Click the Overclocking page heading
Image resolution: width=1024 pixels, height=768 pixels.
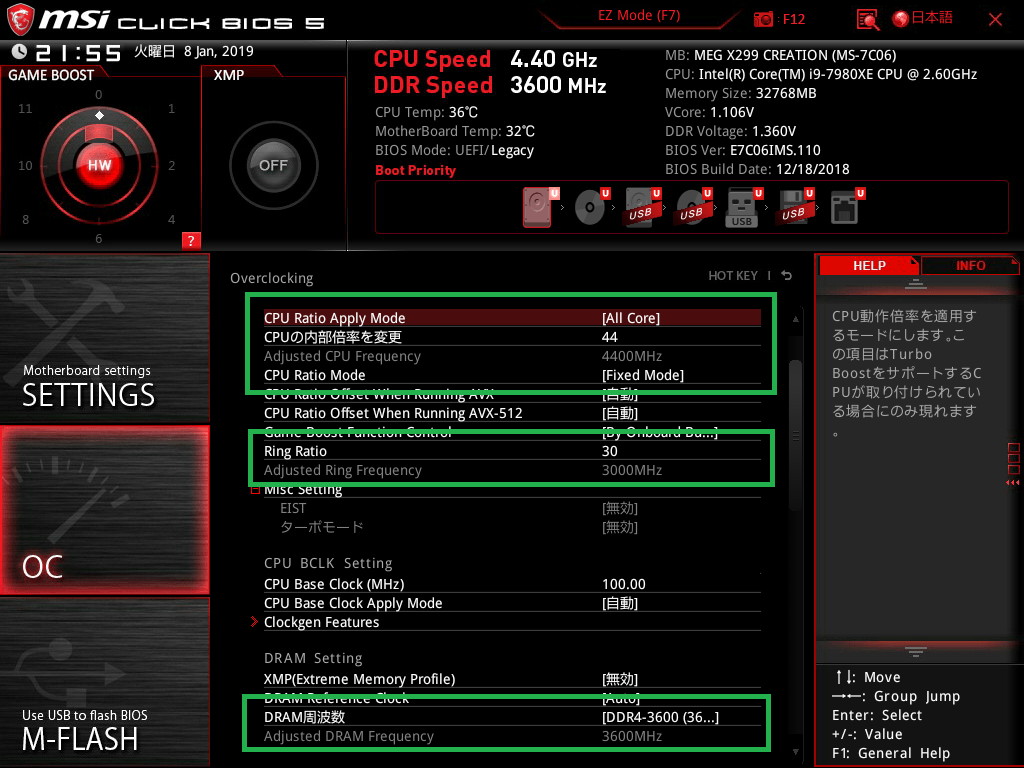(x=271, y=278)
